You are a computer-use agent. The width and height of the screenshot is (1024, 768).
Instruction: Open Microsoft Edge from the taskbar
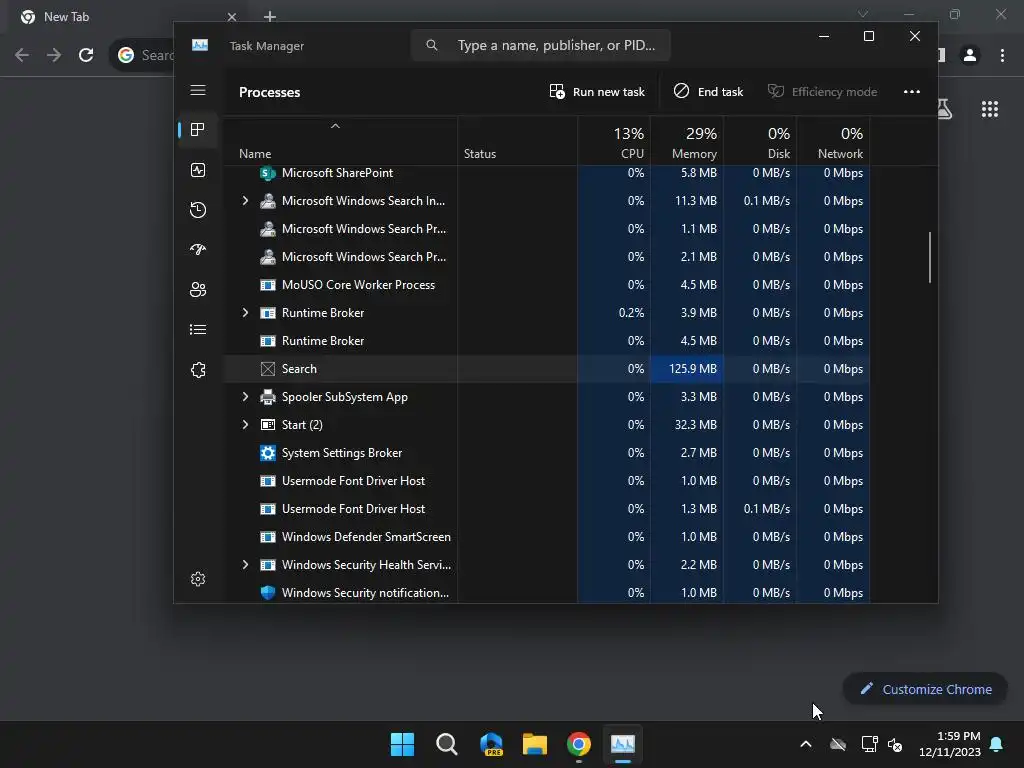point(491,744)
